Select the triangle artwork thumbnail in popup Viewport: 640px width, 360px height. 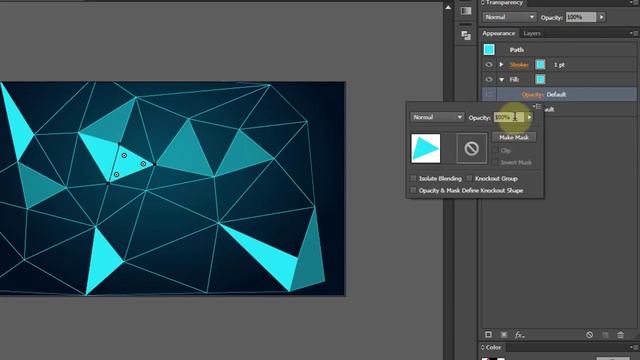pos(425,148)
